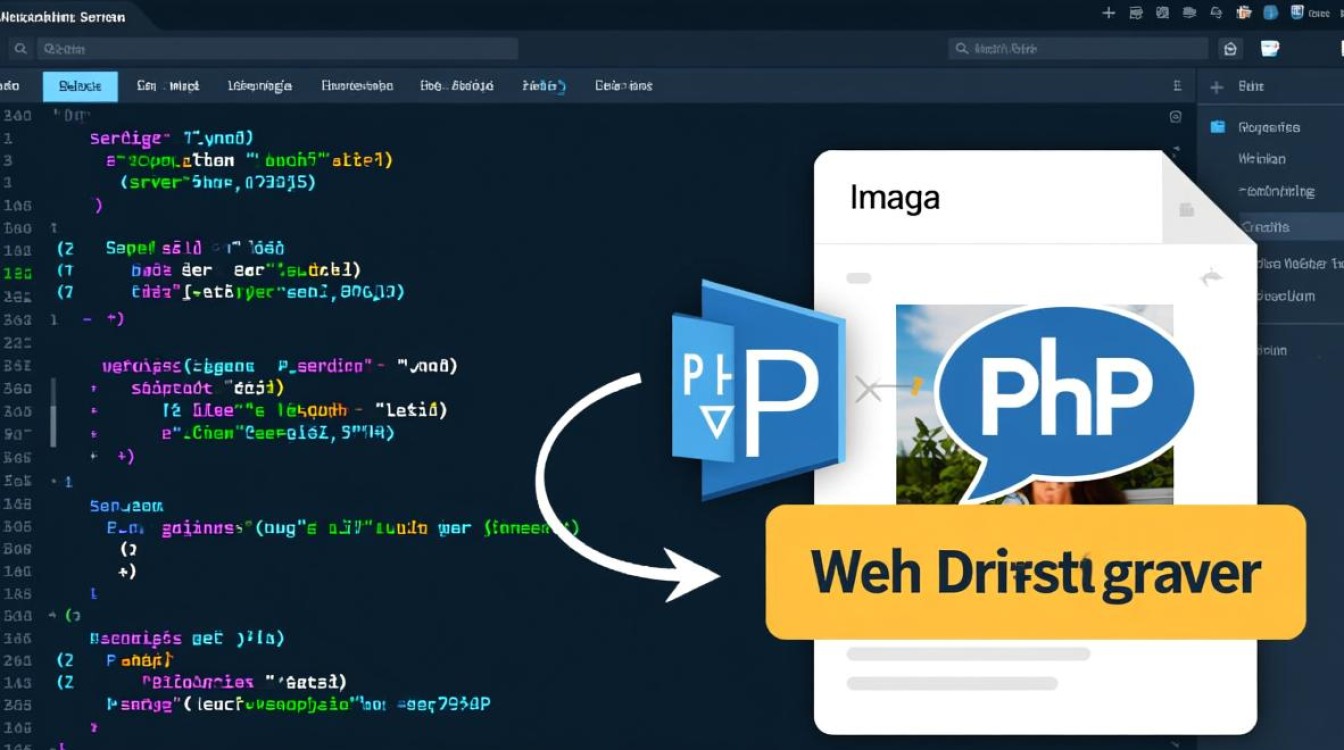Open the vertical dots menu above the editor

1176,87
